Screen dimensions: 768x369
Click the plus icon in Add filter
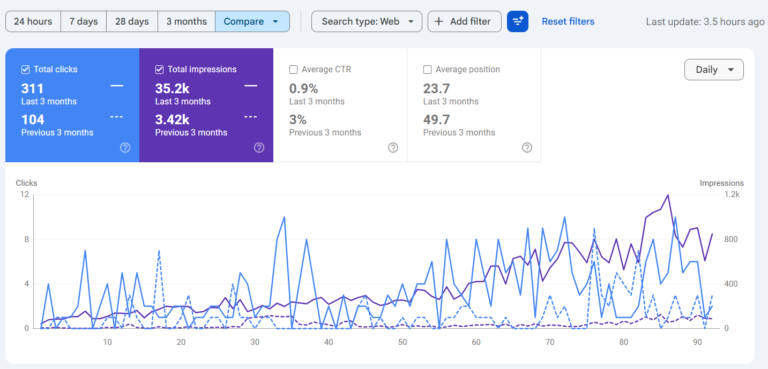tap(439, 22)
